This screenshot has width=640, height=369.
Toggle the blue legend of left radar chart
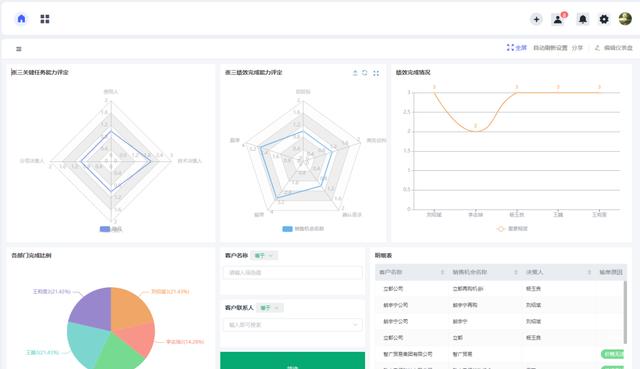pyautogui.click(x=105, y=229)
